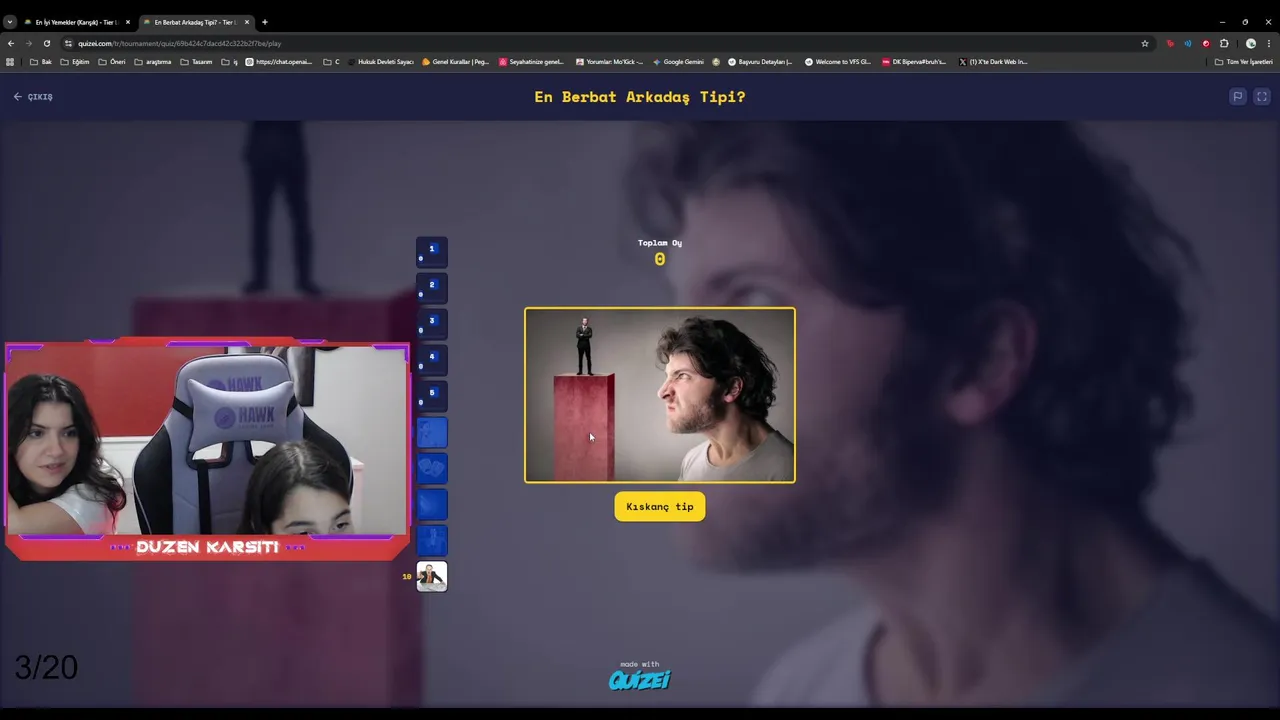The image size is (1280, 720).
Task: Open the Quizei logo link at bottom
Action: click(x=640, y=680)
